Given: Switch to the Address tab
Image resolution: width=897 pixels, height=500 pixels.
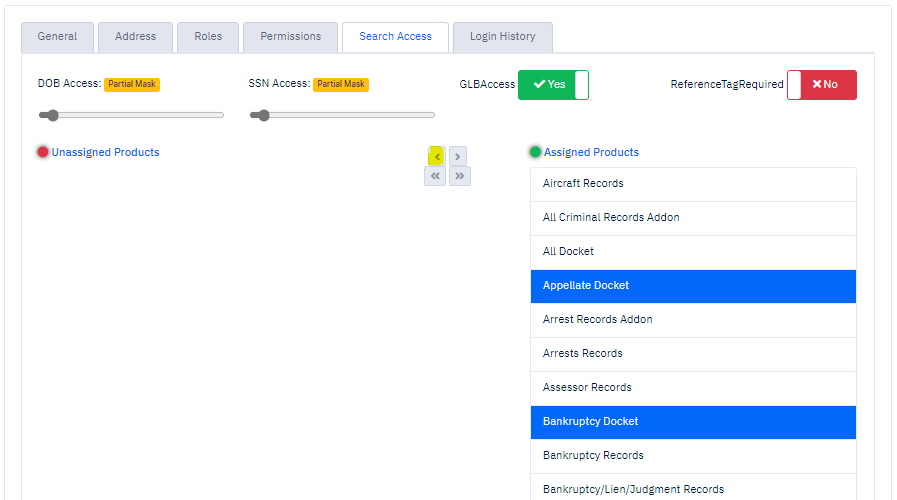Looking at the screenshot, I should pos(136,37).
